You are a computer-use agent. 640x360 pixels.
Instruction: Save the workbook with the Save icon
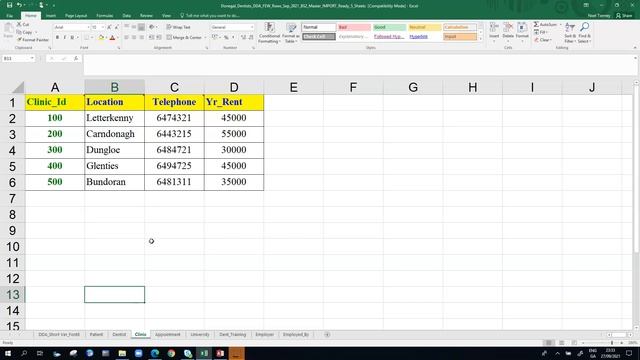9,5
